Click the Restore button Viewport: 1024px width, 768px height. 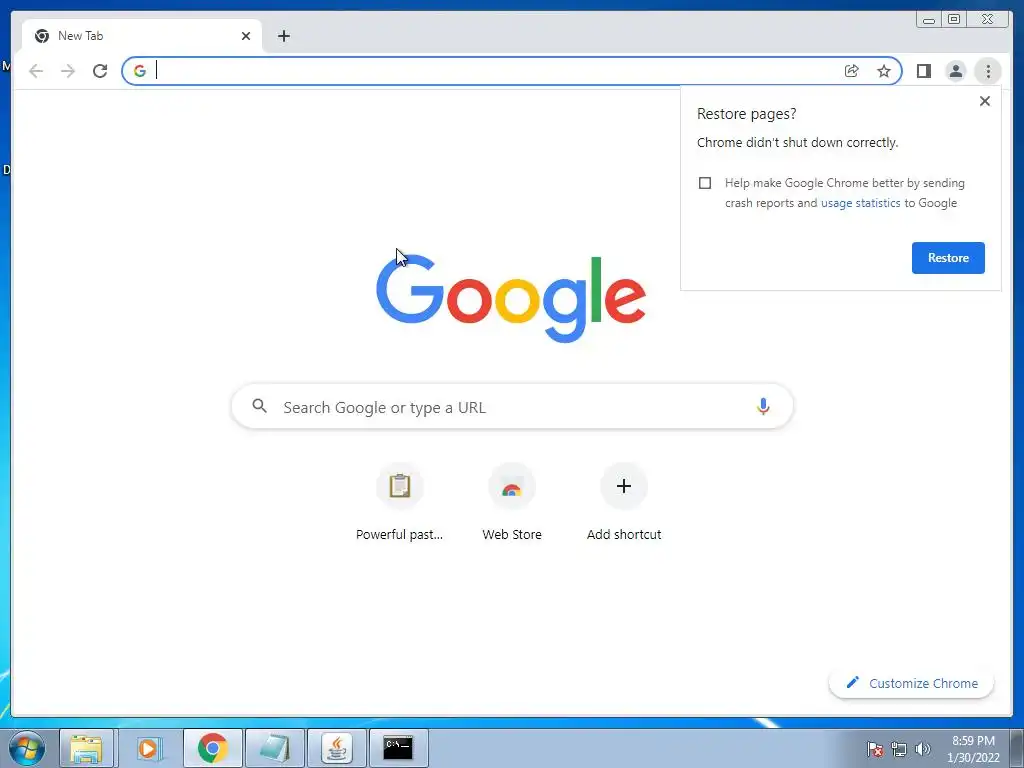pyautogui.click(x=948, y=258)
